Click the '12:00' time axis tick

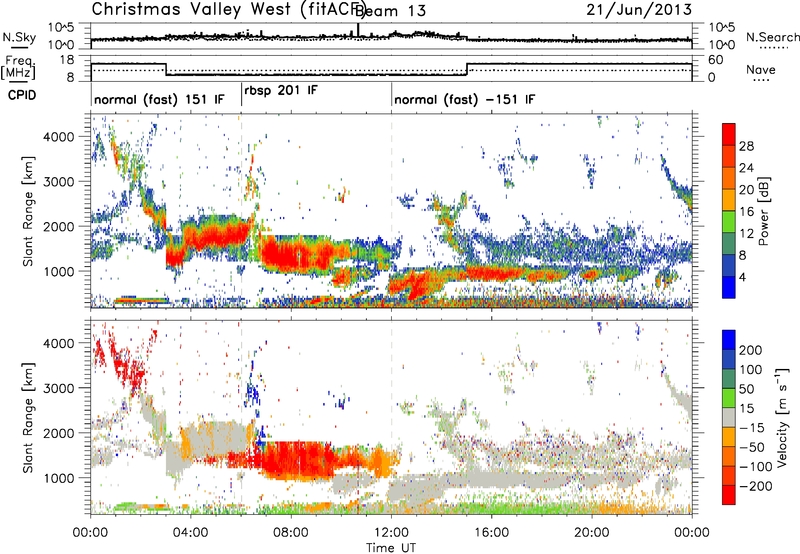tap(391, 533)
